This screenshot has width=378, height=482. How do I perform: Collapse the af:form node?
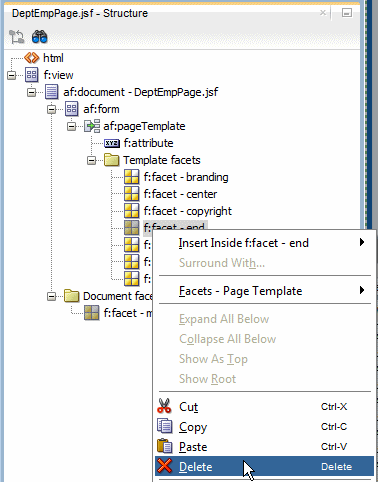[x=52, y=109]
